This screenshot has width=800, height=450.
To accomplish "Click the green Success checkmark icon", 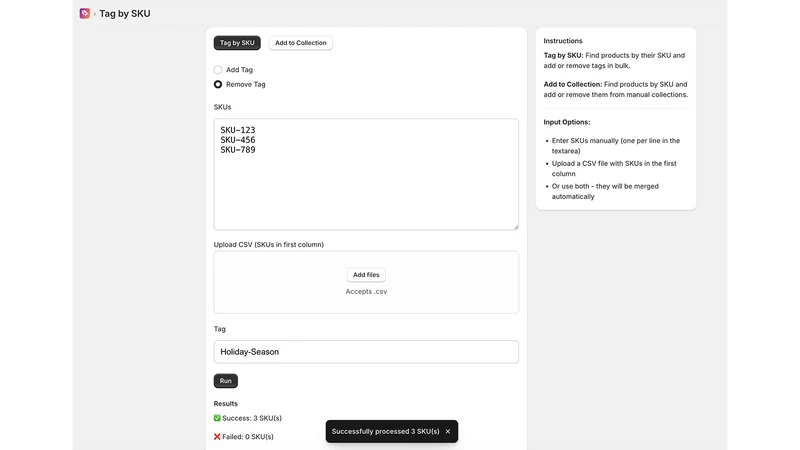I will coord(217,418).
